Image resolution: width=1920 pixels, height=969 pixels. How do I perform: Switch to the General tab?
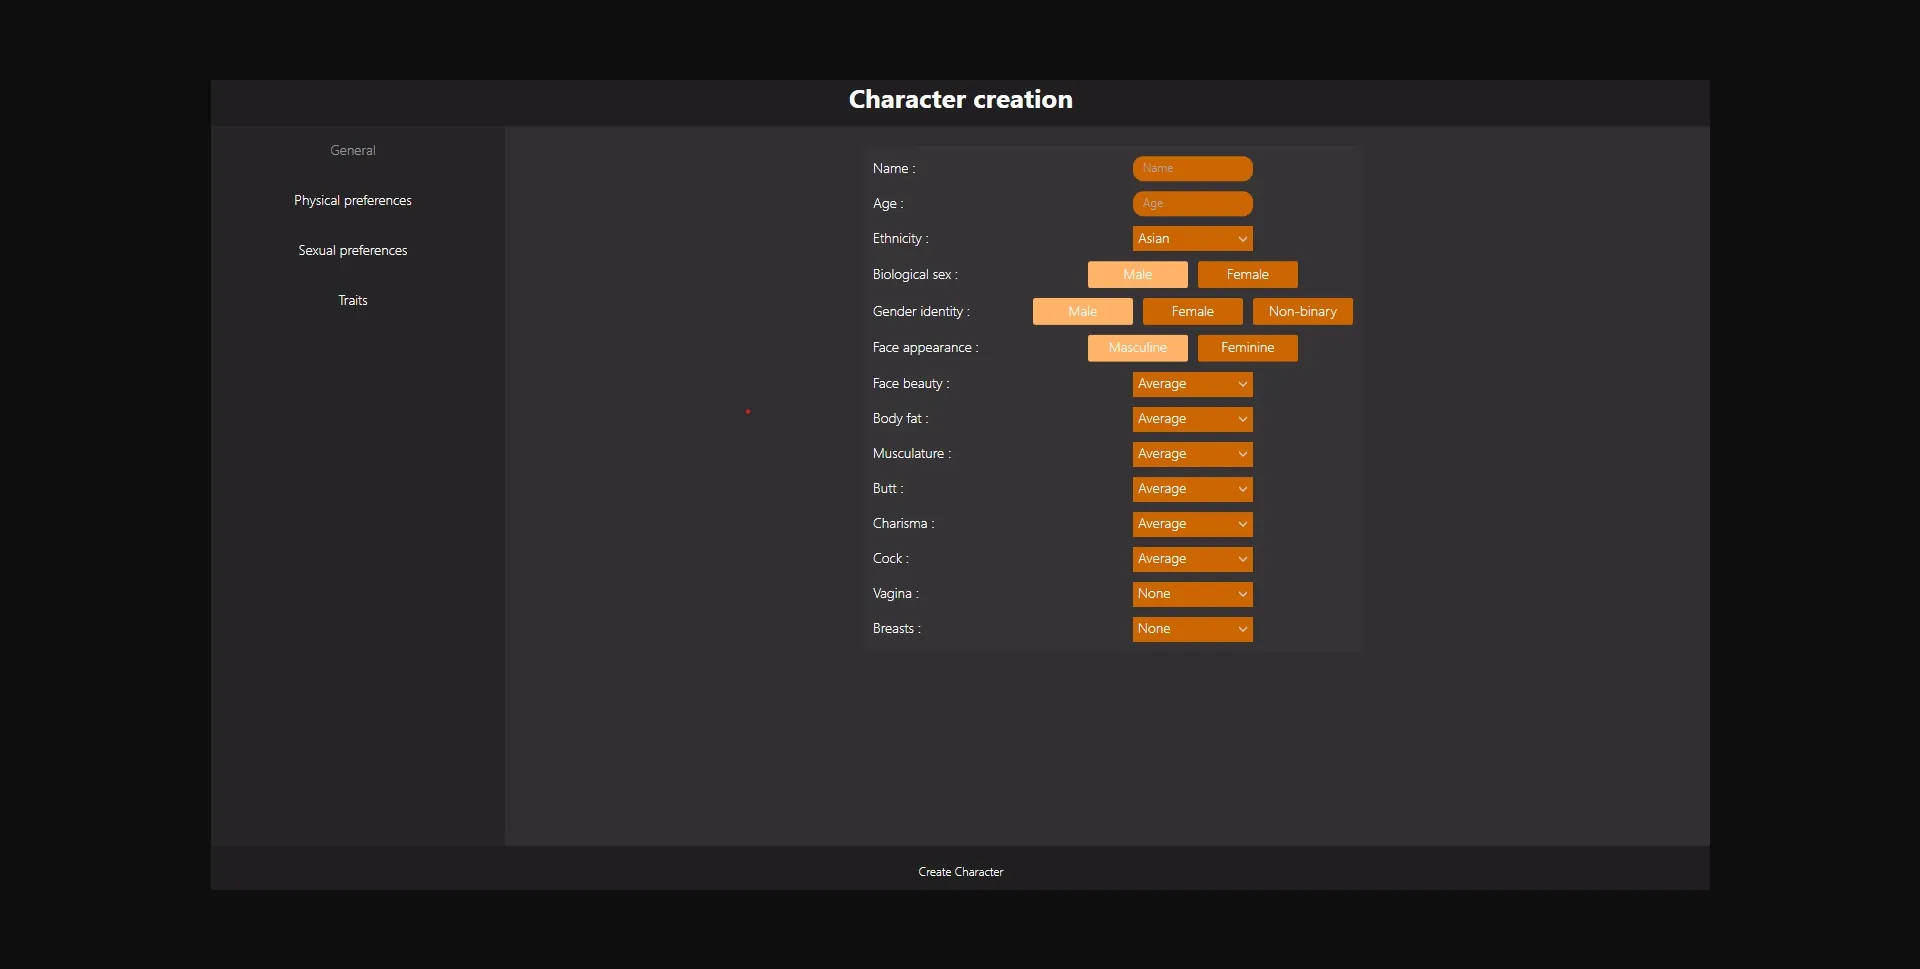[353, 151]
